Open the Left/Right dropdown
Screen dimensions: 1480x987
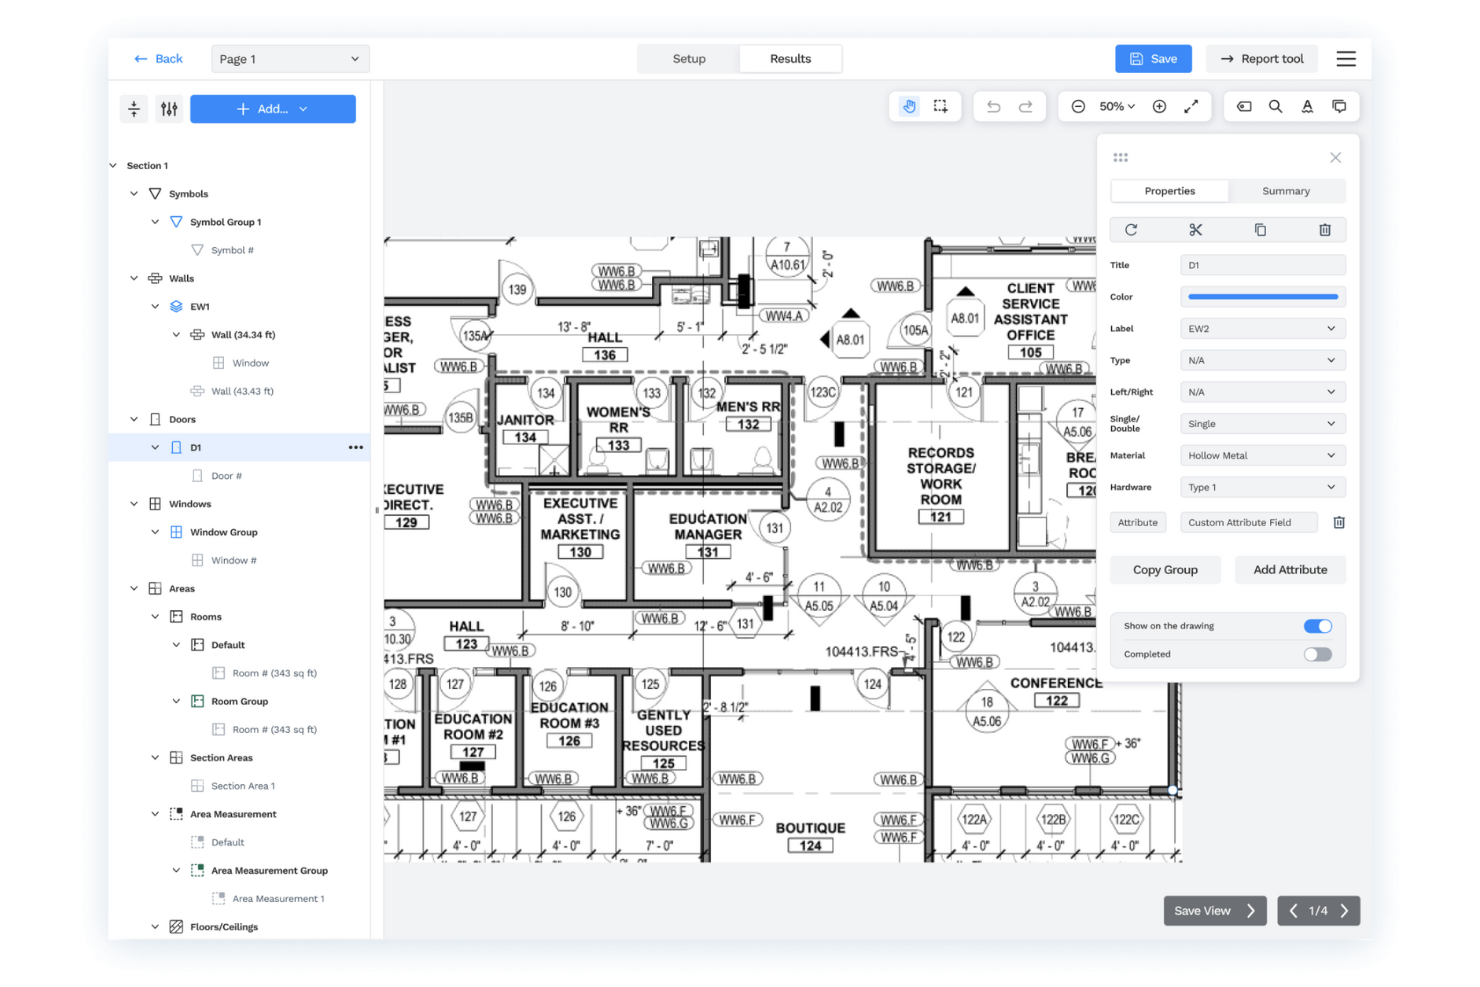tap(1263, 392)
